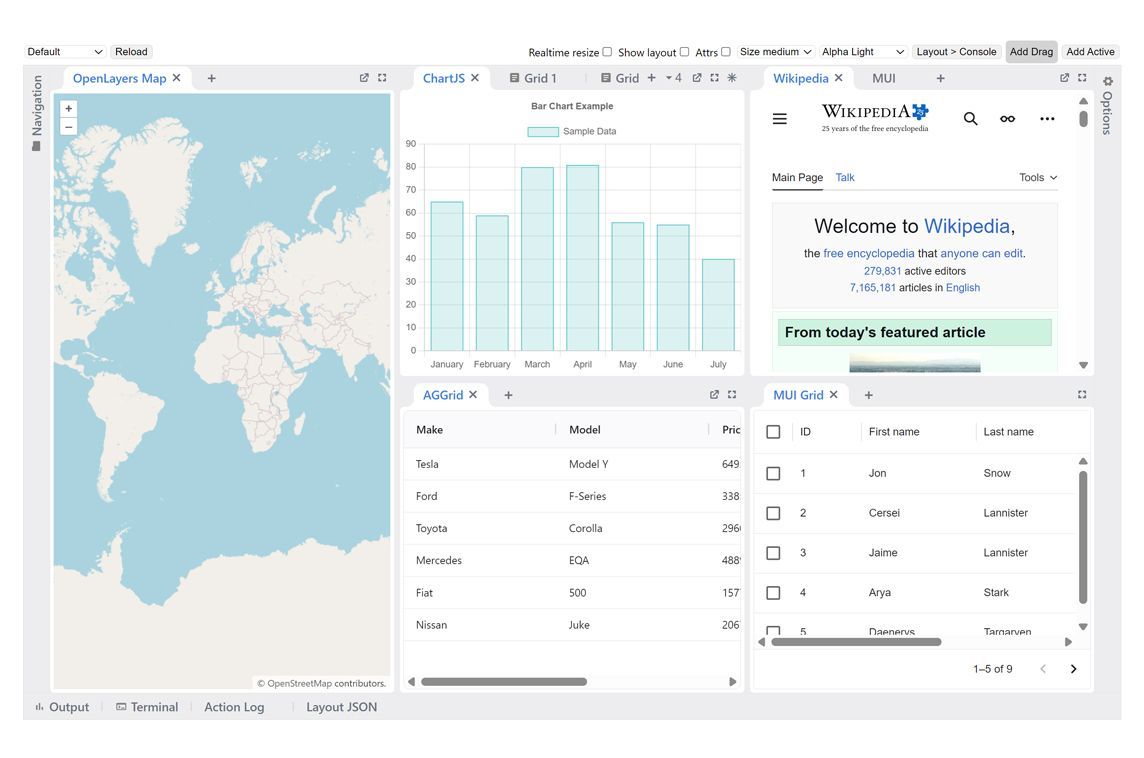Zoom in on the OpenLayers map
Image resolution: width=1144 pixels, height=758 pixels.
(x=69, y=109)
